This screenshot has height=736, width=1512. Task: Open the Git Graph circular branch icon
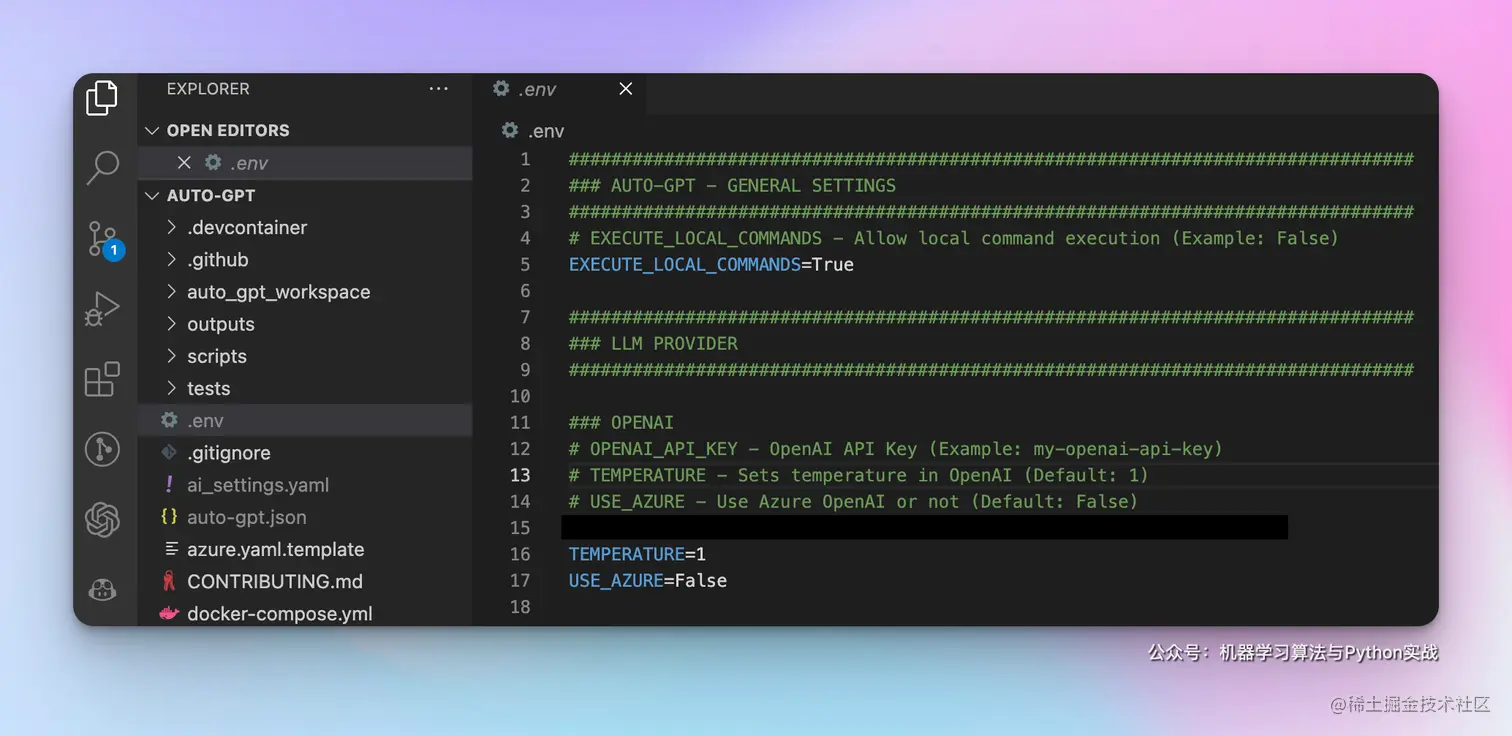(x=102, y=450)
